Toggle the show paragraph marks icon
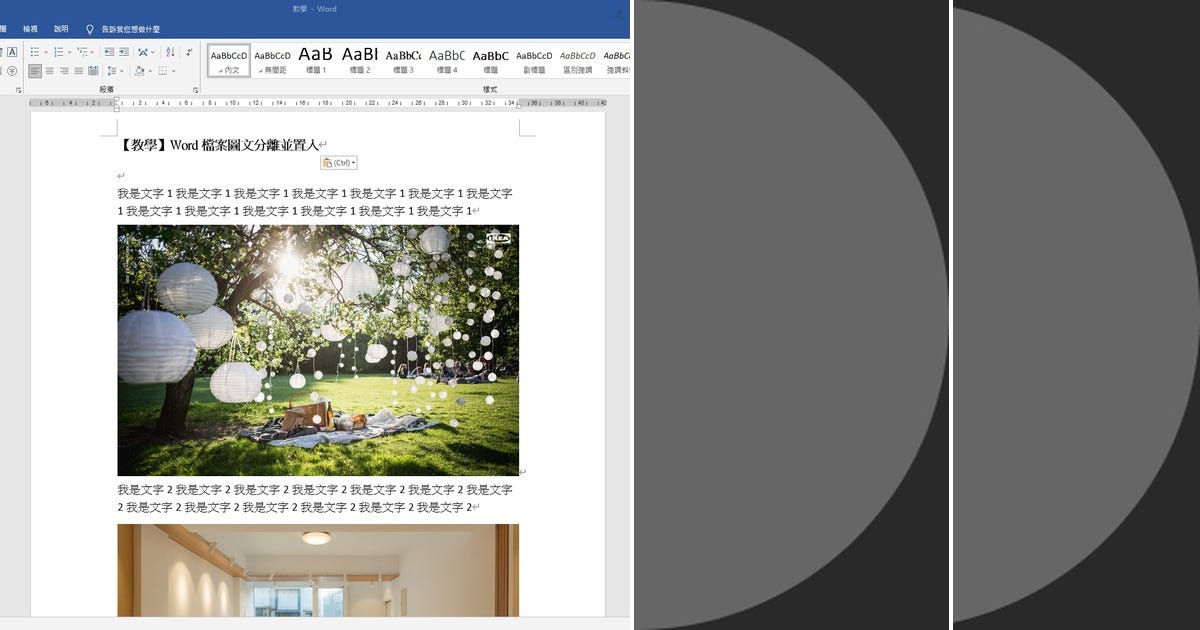This screenshot has width=1200, height=630. pos(190,52)
